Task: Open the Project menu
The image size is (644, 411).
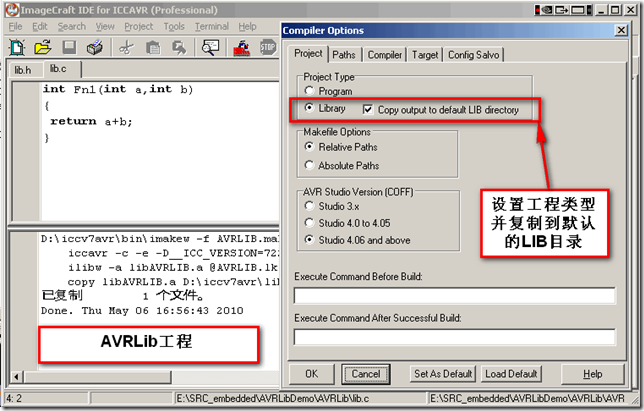Action: (x=138, y=27)
